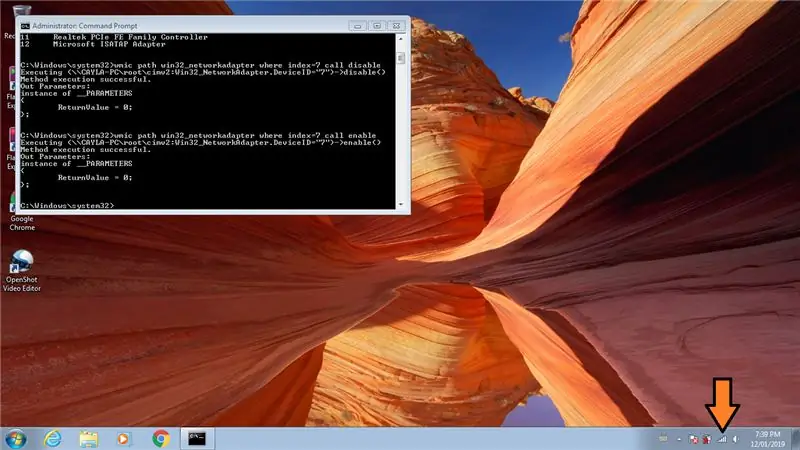Minimize the Command Prompt window
This screenshot has width=800, height=450.
(x=357, y=26)
